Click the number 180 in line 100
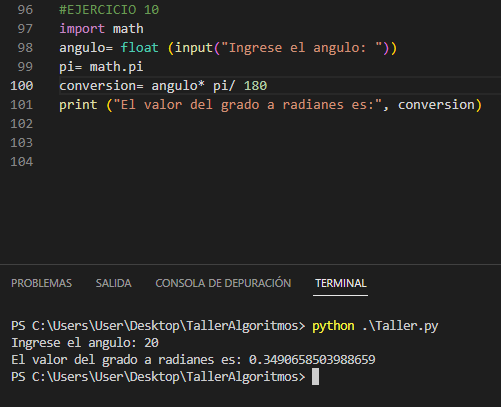501x407 pixels. pyautogui.click(x=255, y=86)
